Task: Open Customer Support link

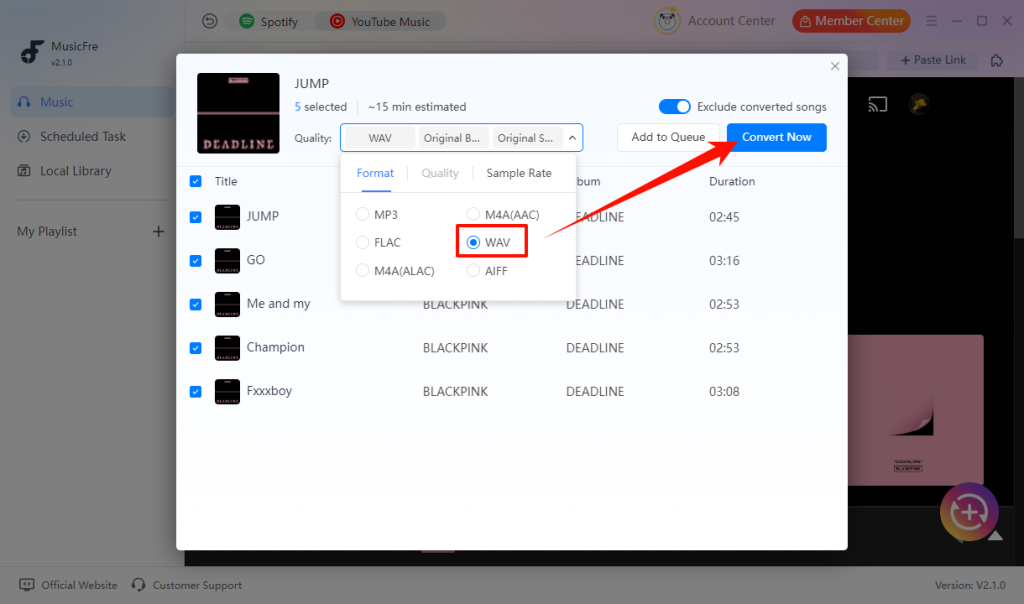Action: (x=187, y=585)
